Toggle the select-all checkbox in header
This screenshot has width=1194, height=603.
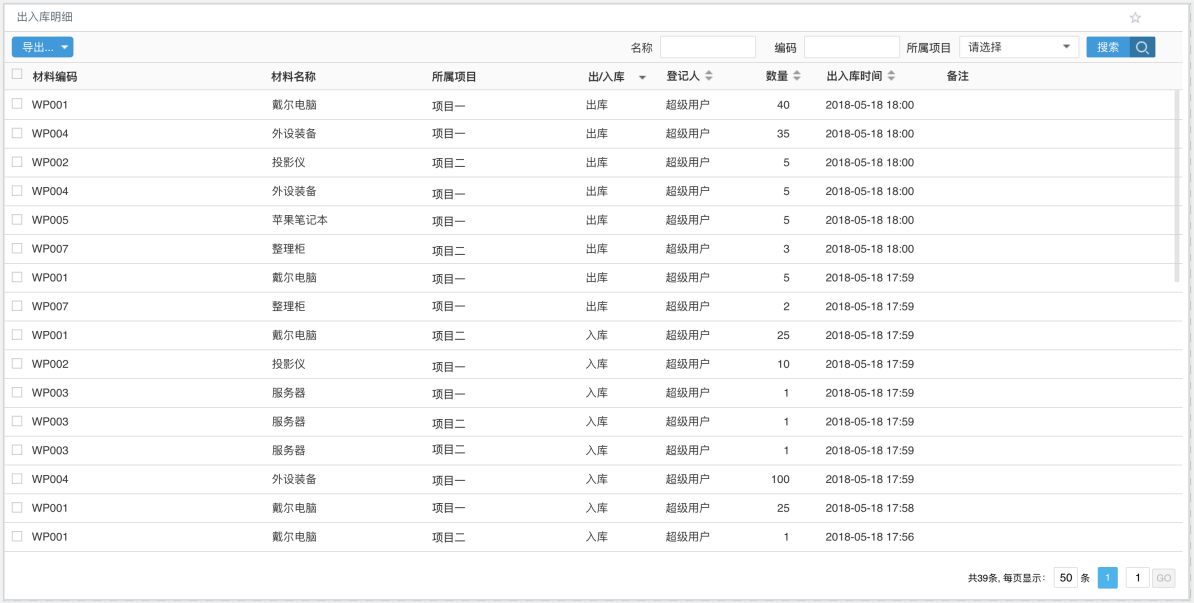(x=16, y=75)
